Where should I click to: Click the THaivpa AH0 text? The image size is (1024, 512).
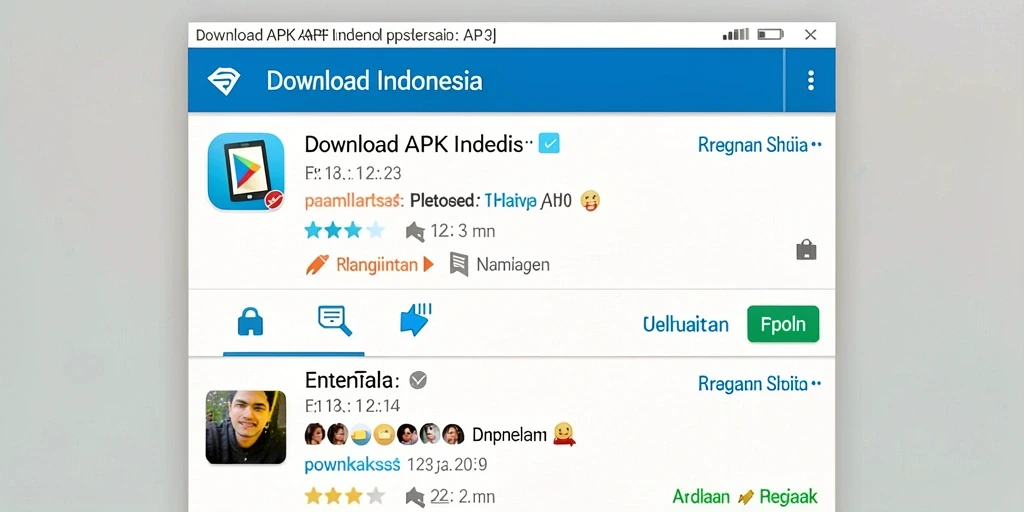pos(528,201)
